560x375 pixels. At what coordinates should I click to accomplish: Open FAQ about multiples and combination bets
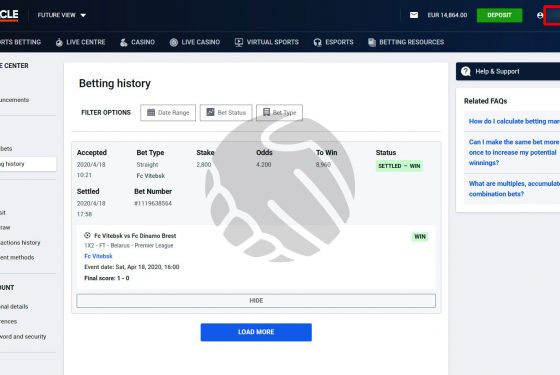(x=514, y=189)
